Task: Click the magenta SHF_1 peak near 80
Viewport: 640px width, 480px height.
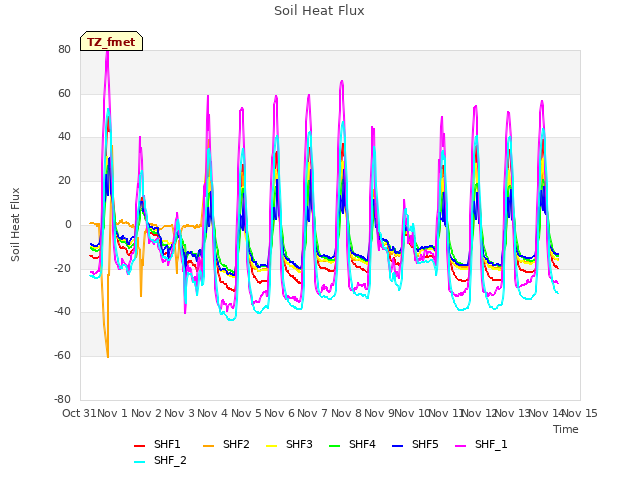Action: (x=107, y=53)
